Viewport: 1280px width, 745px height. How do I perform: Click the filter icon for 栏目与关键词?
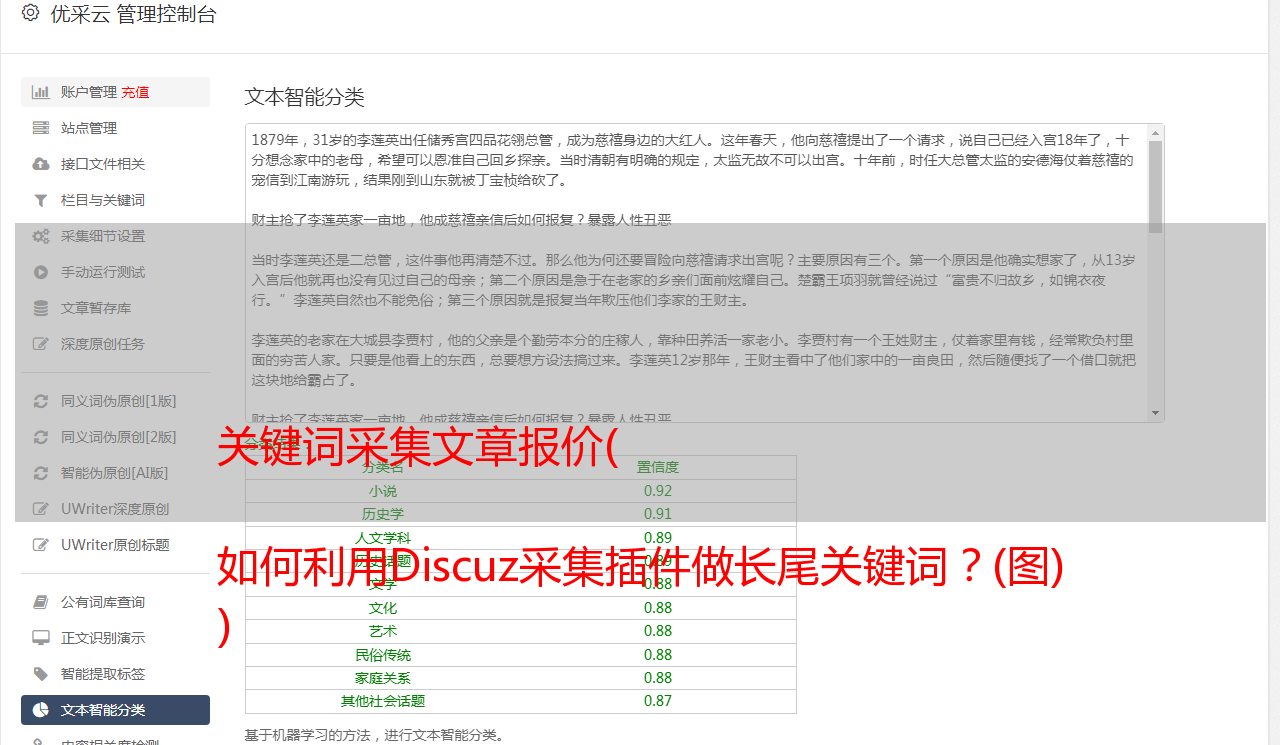[41, 200]
